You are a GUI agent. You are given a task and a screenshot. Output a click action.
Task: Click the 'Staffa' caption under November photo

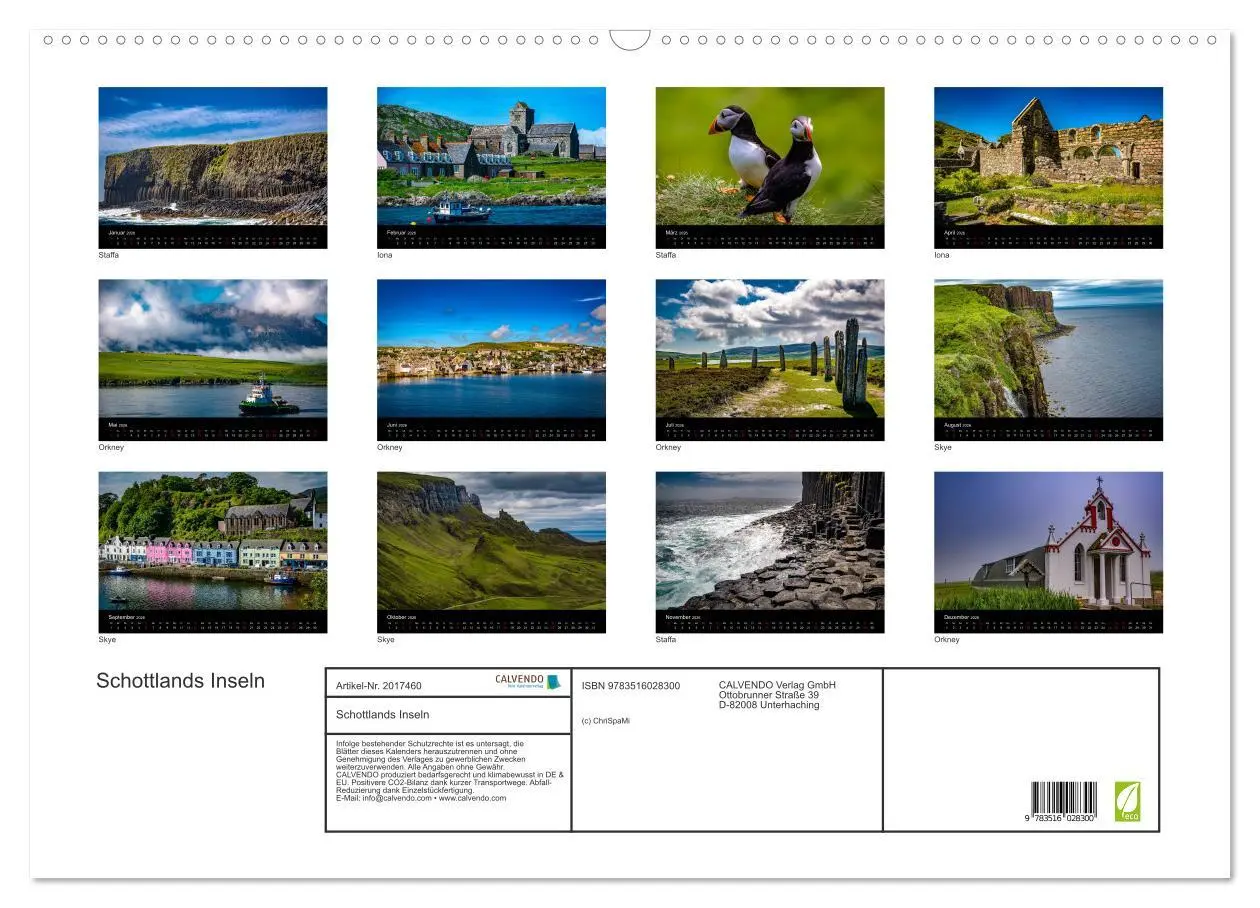click(x=666, y=639)
